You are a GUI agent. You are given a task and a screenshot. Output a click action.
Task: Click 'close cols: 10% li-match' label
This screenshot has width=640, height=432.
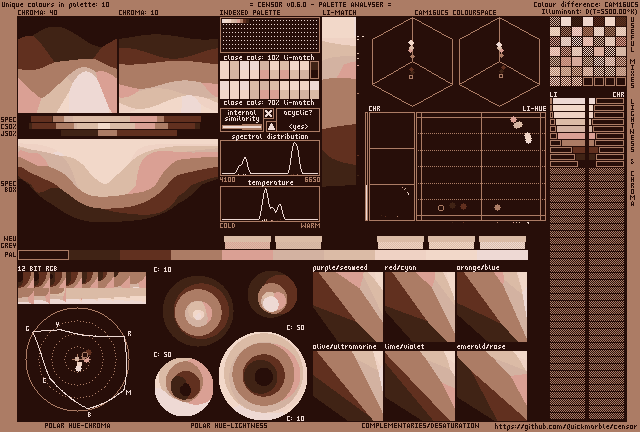pos(269,58)
